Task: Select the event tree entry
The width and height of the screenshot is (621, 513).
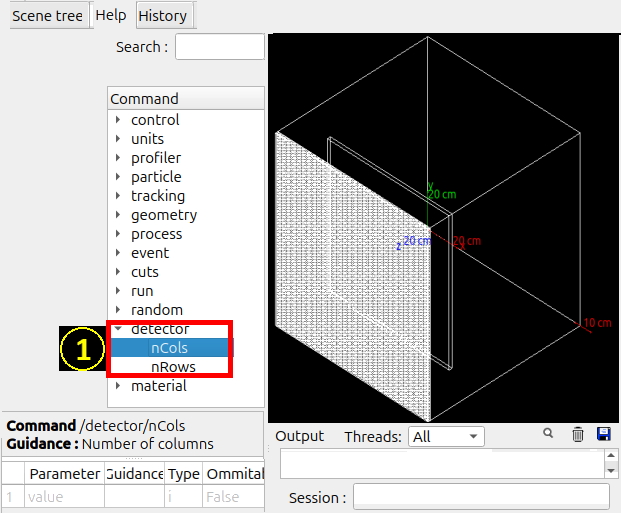Action: coord(150,253)
